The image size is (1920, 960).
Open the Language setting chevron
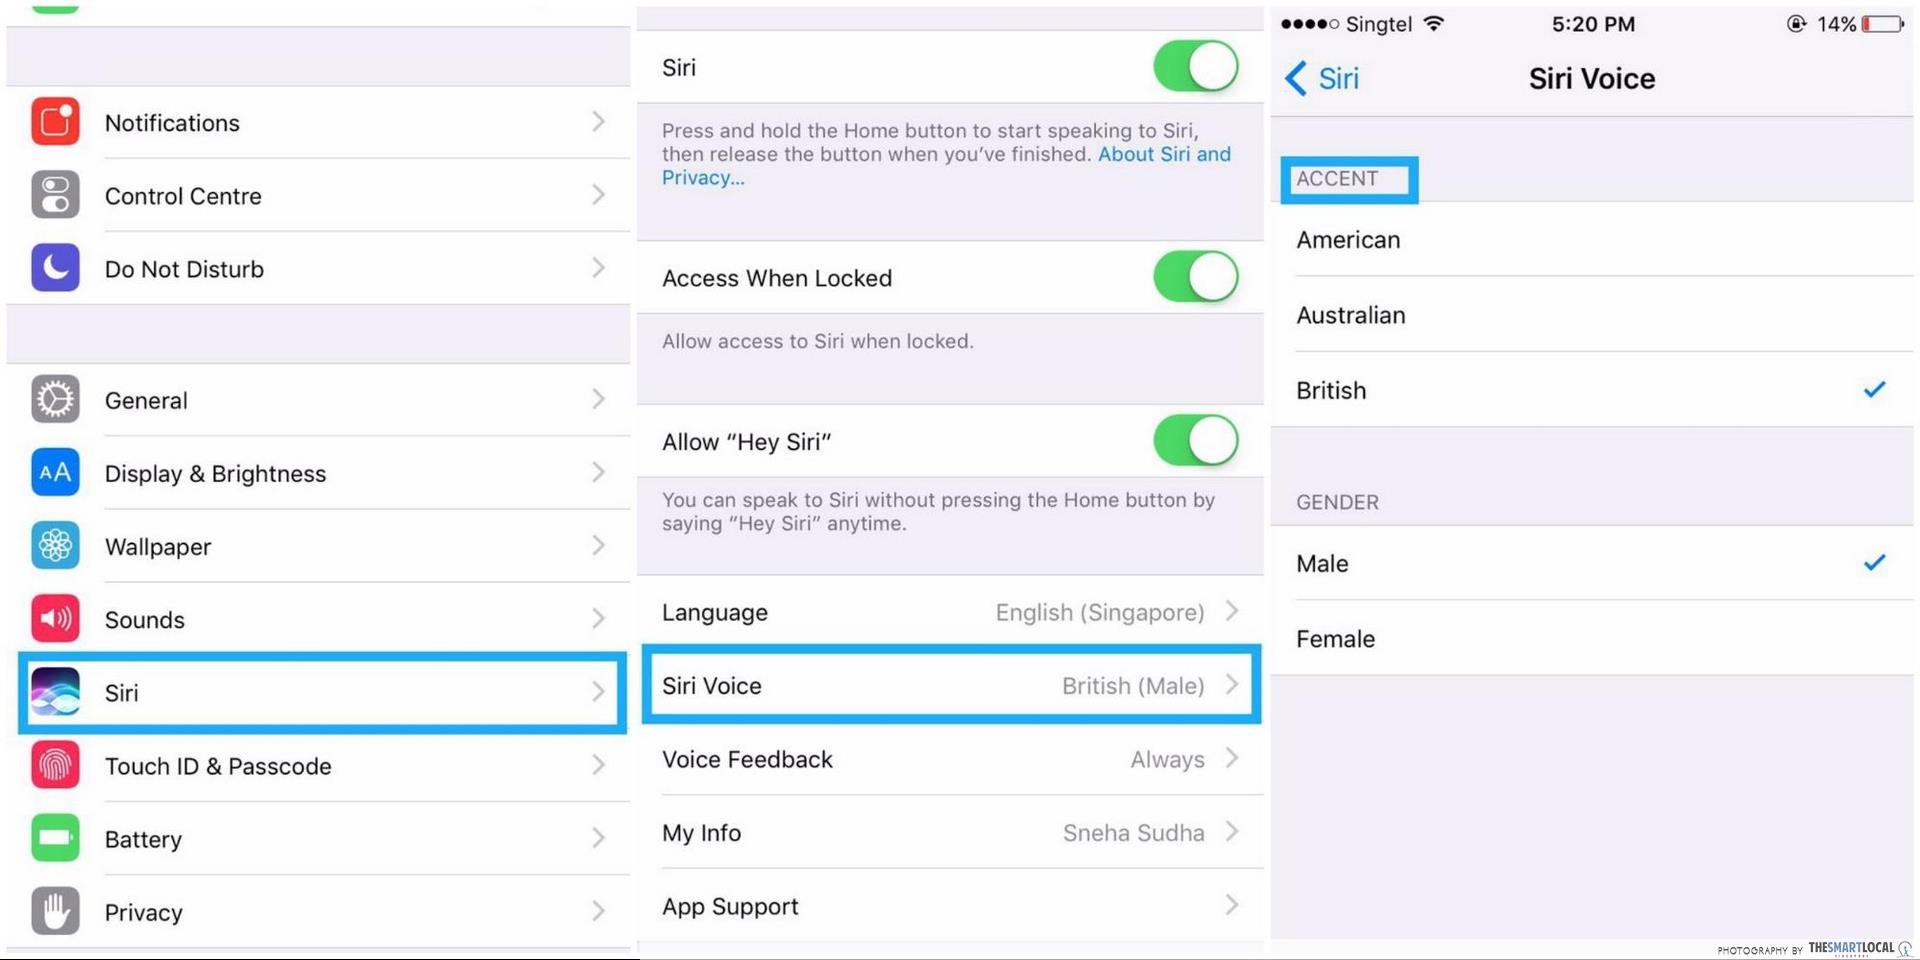[x=1232, y=611]
